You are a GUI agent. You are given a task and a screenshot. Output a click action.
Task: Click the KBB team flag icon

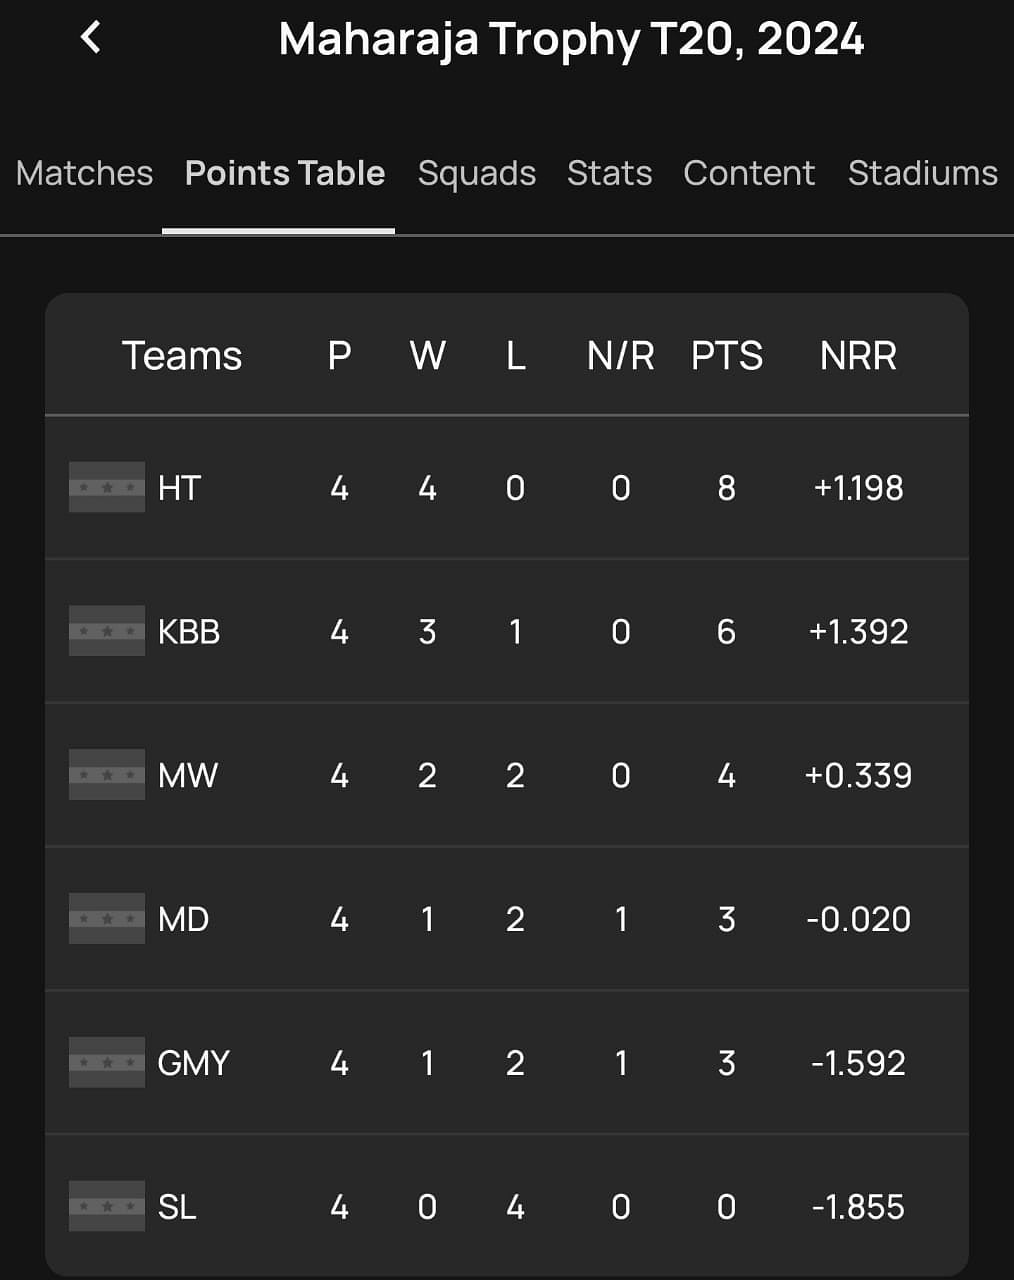(107, 632)
